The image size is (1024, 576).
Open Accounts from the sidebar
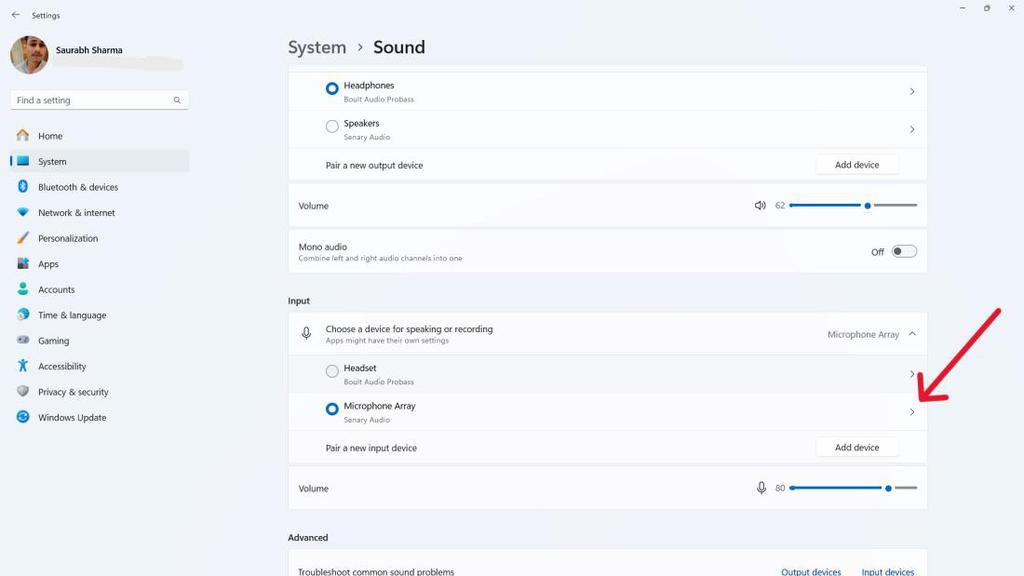[22, 289]
